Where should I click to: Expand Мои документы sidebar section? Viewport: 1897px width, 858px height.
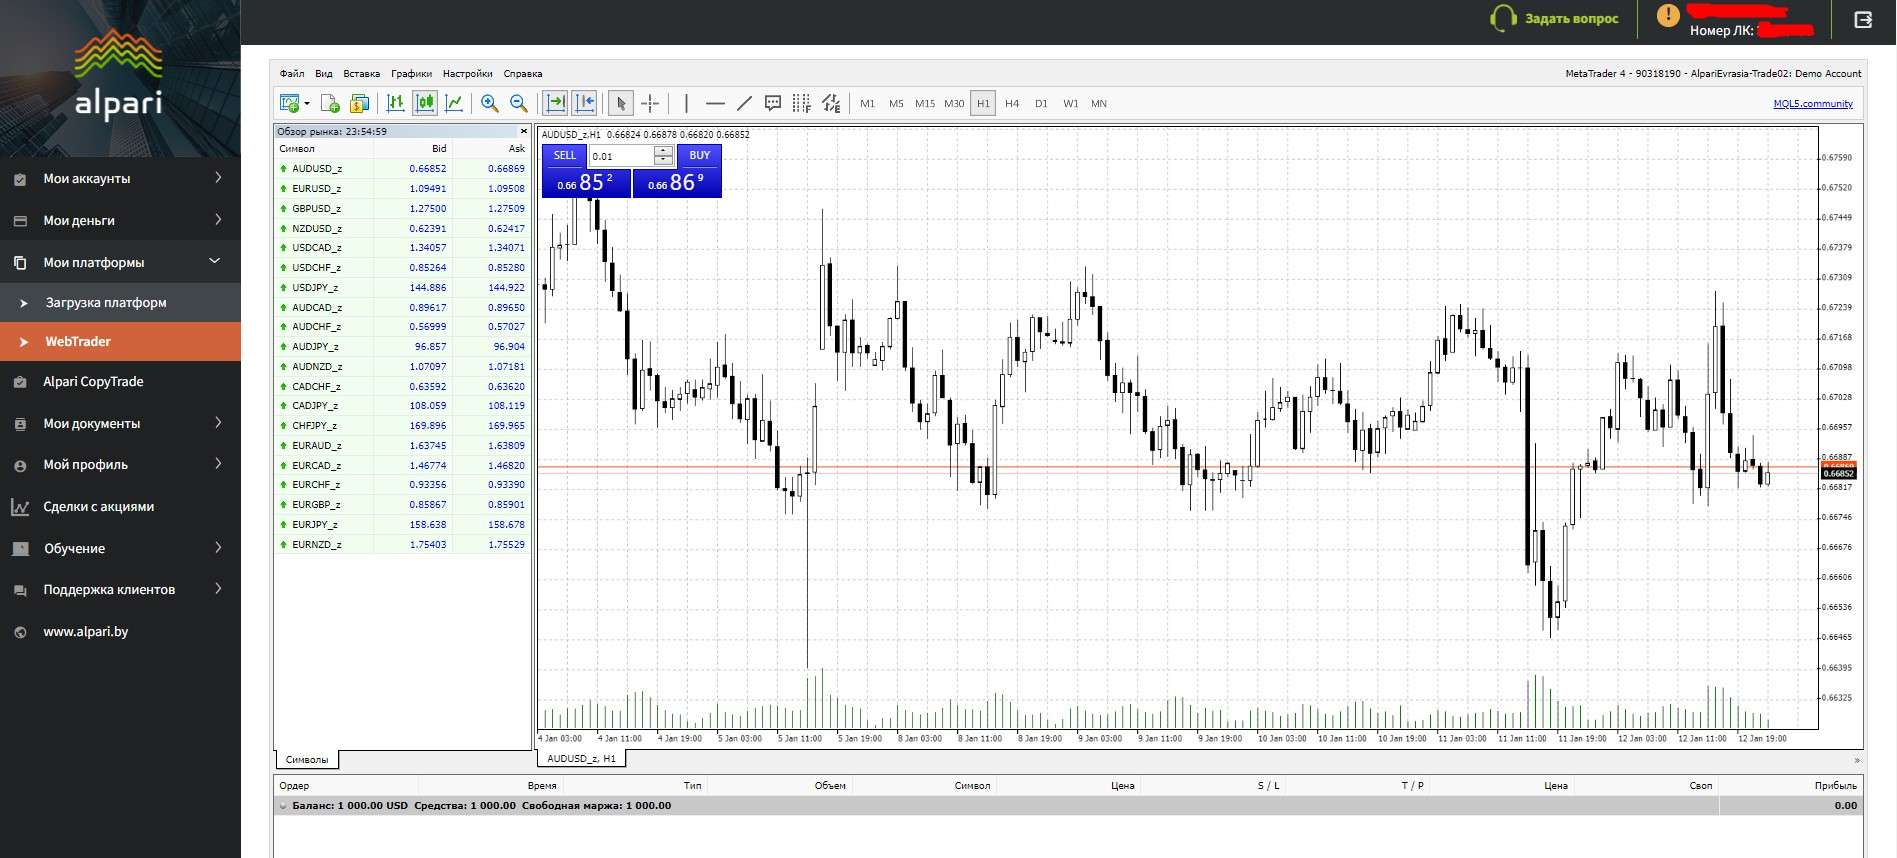tap(120, 423)
